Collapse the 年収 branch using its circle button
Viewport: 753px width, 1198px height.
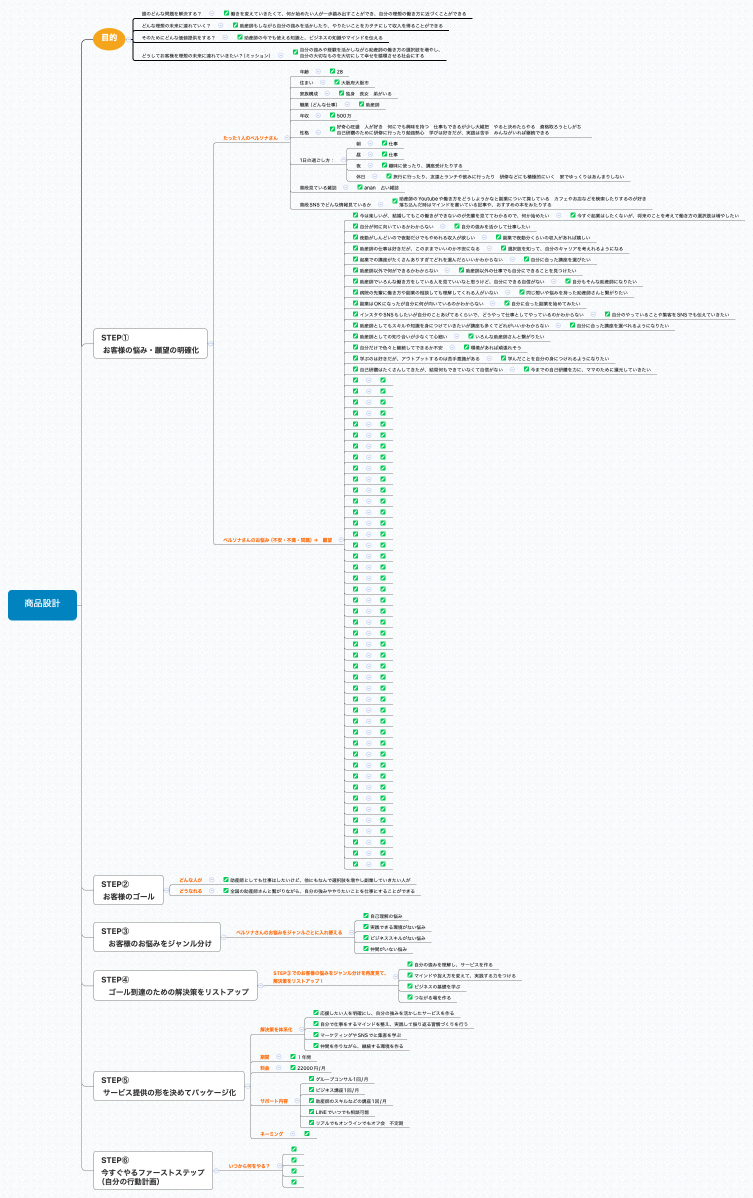coord(318,116)
